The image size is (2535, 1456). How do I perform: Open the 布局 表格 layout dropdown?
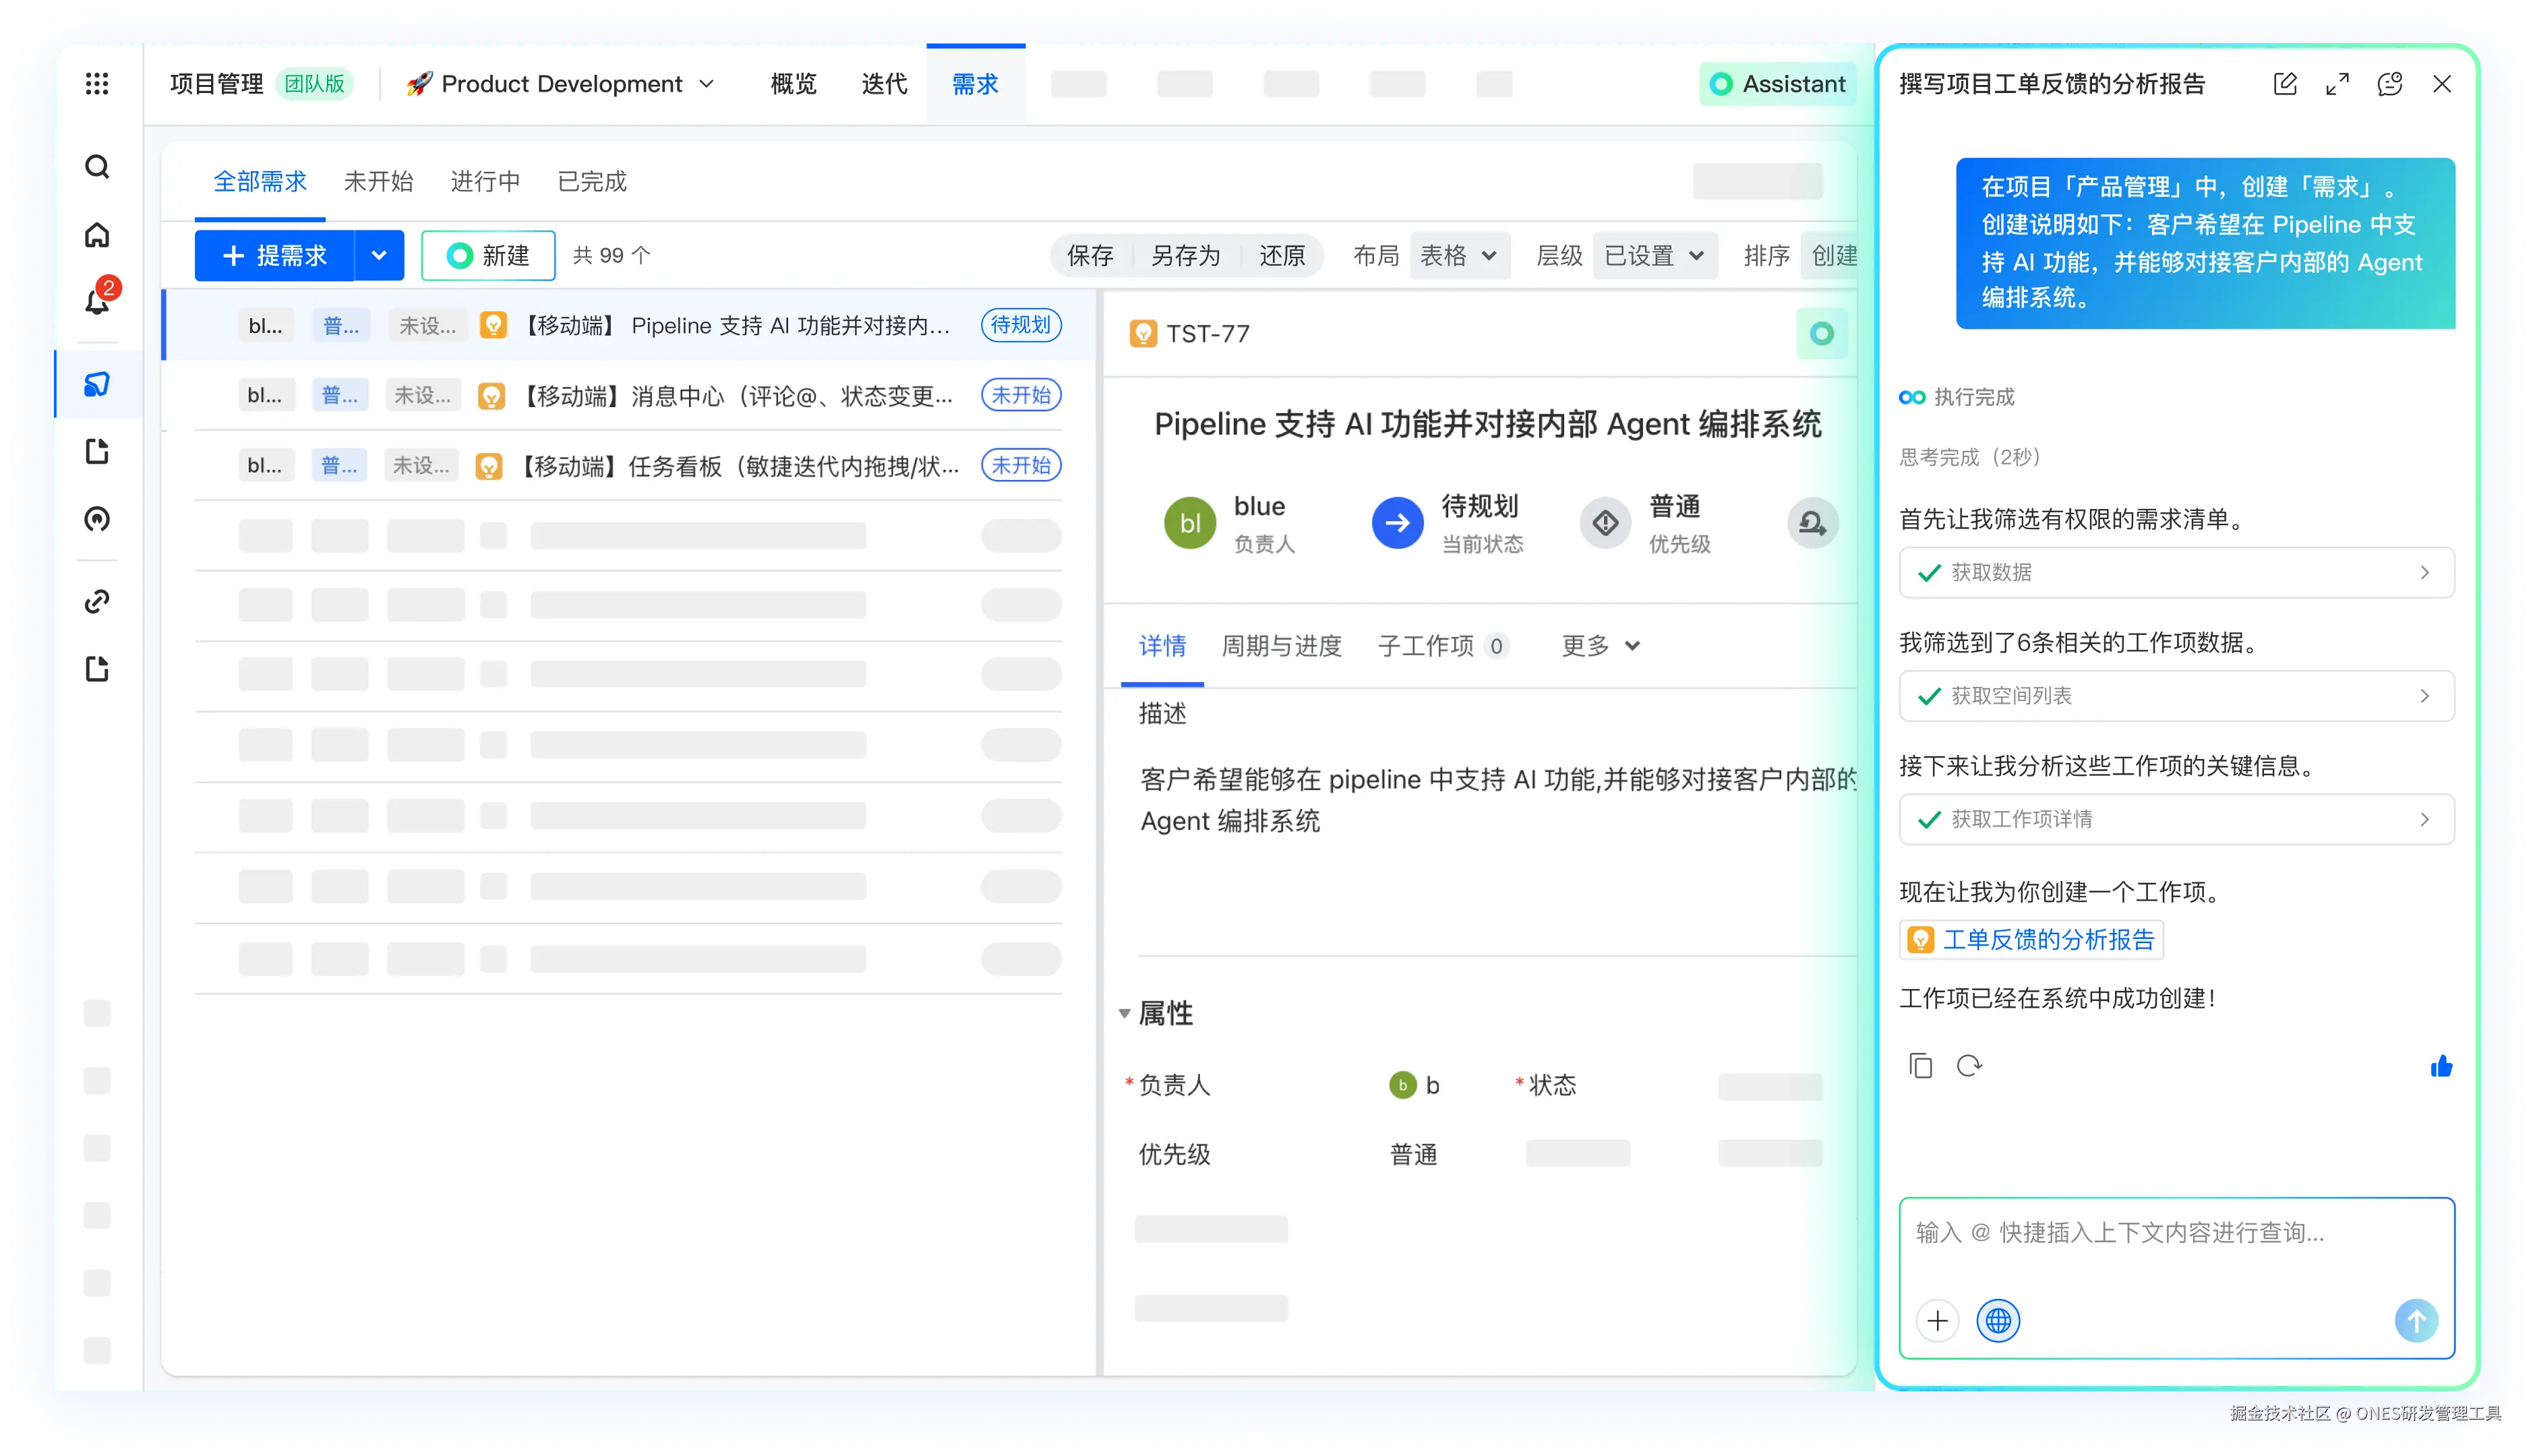1459,256
